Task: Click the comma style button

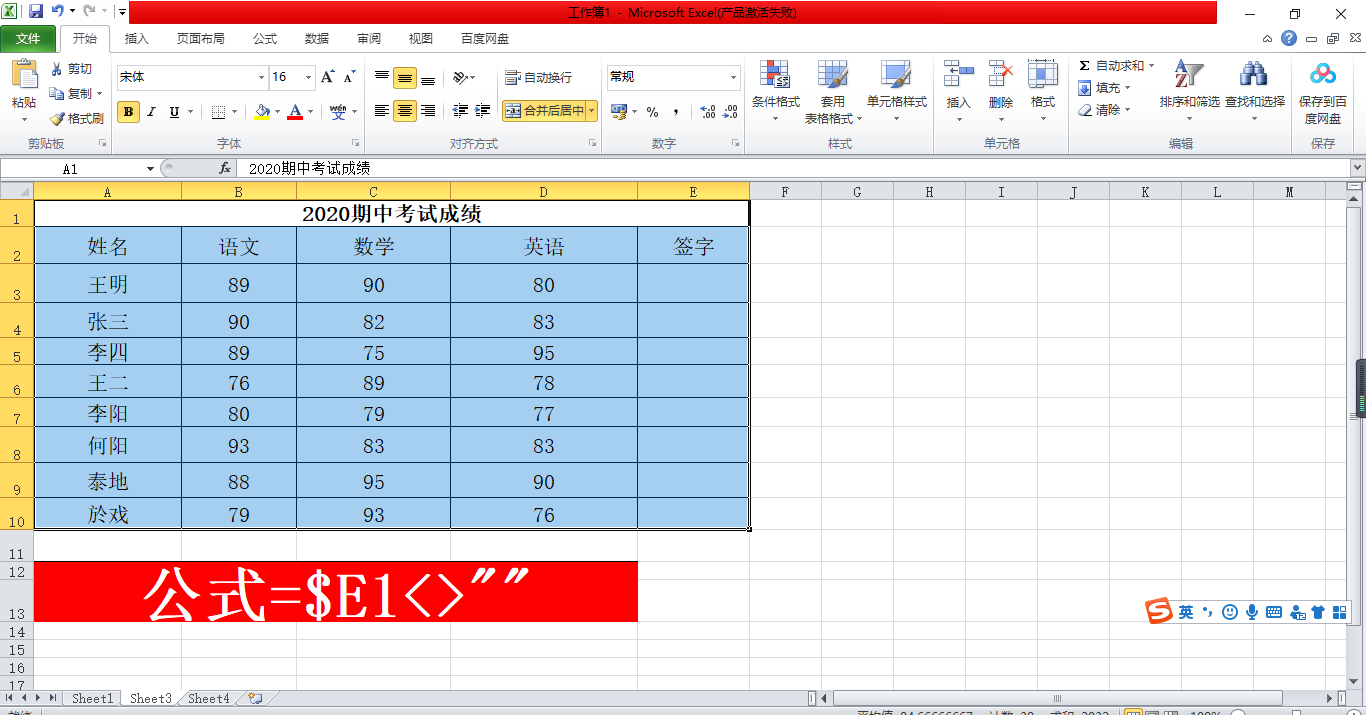Action: (676, 112)
